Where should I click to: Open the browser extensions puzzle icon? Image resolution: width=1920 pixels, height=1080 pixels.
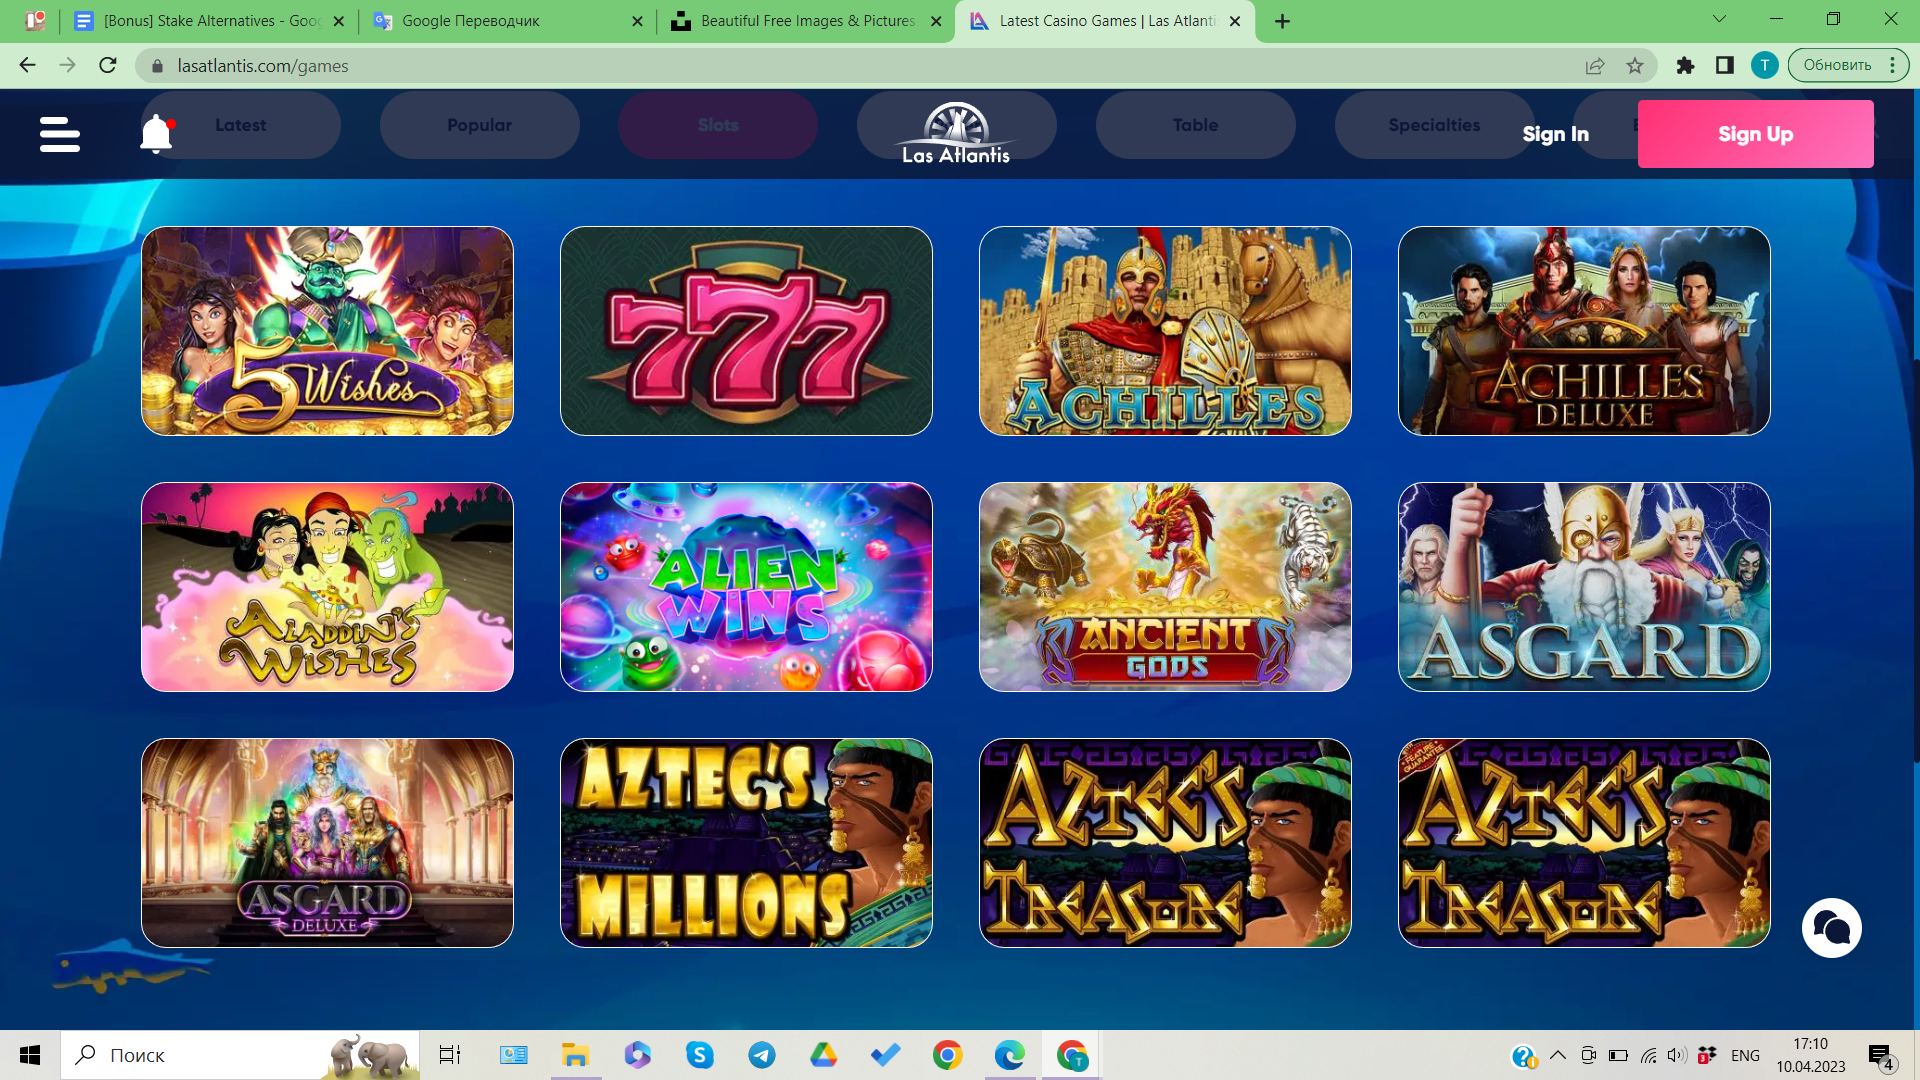[1685, 66]
